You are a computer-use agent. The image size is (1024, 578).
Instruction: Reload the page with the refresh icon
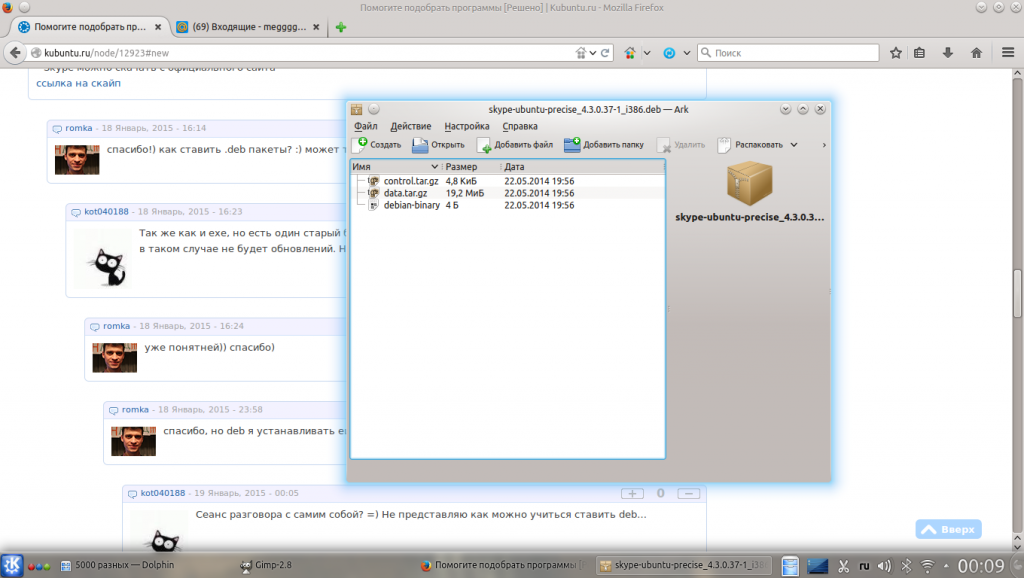605,53
